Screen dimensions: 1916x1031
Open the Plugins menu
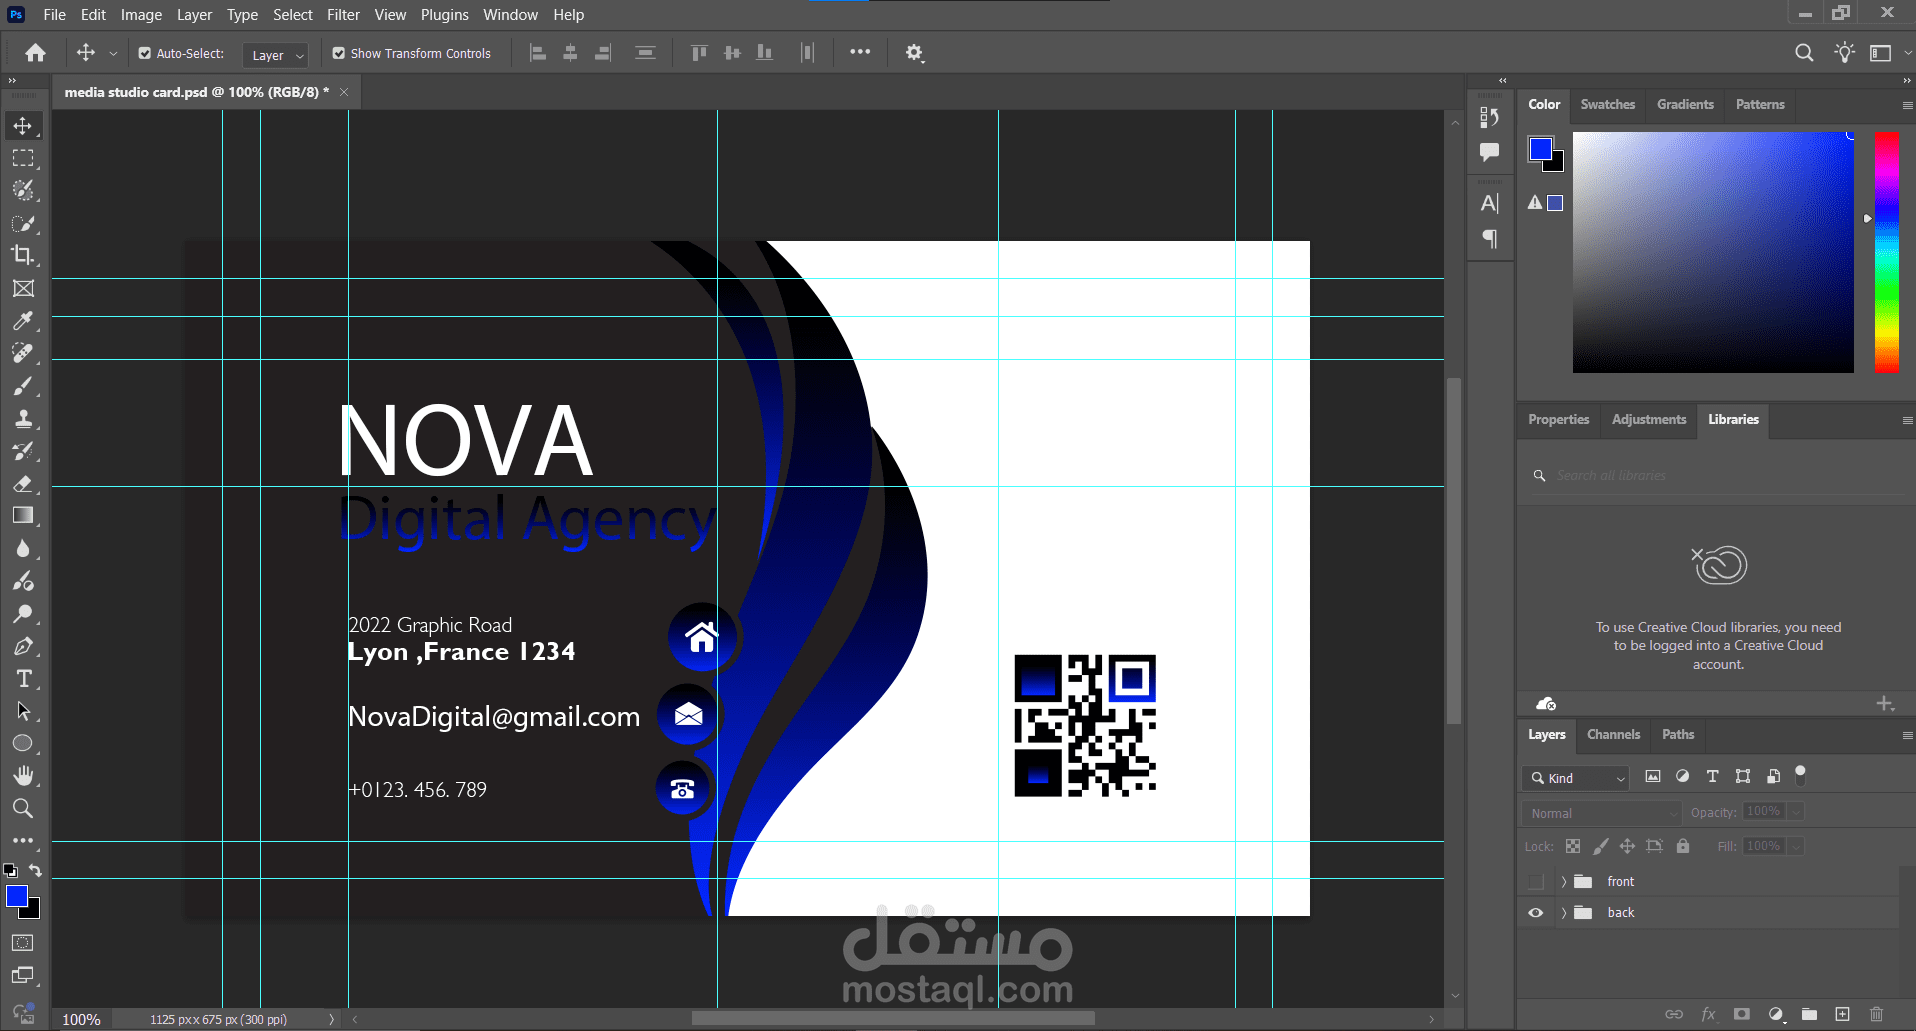444,15
